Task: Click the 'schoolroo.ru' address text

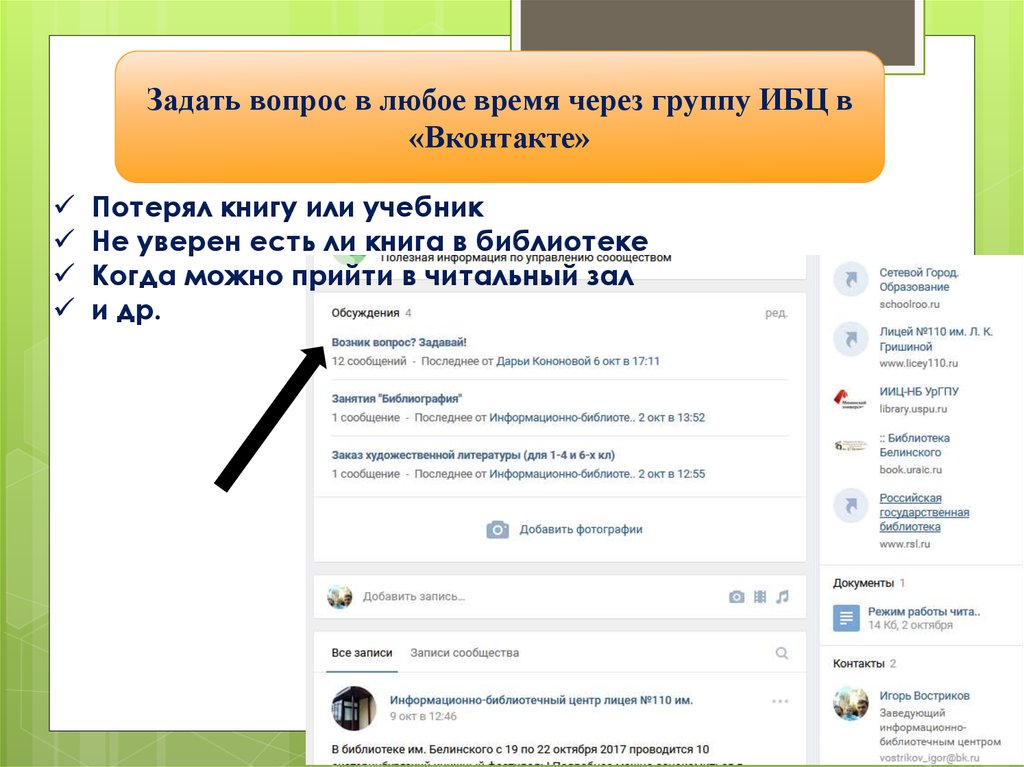Action: pos(909,304)
